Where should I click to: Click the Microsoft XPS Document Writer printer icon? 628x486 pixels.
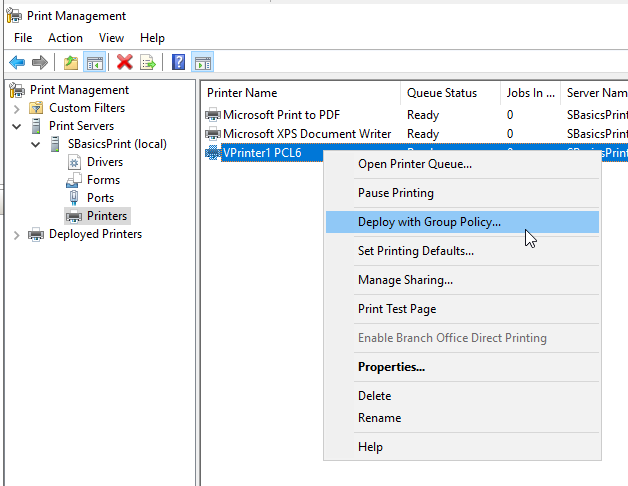pos(213,133)
